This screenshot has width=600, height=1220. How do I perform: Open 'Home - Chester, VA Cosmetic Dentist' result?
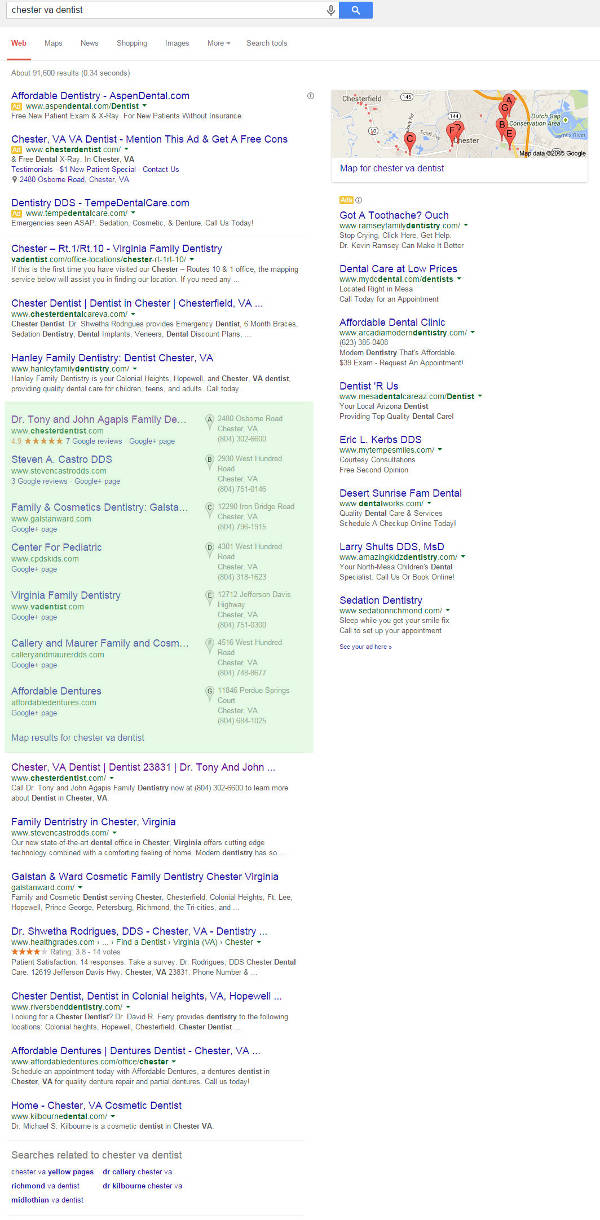coord(96,1105)
